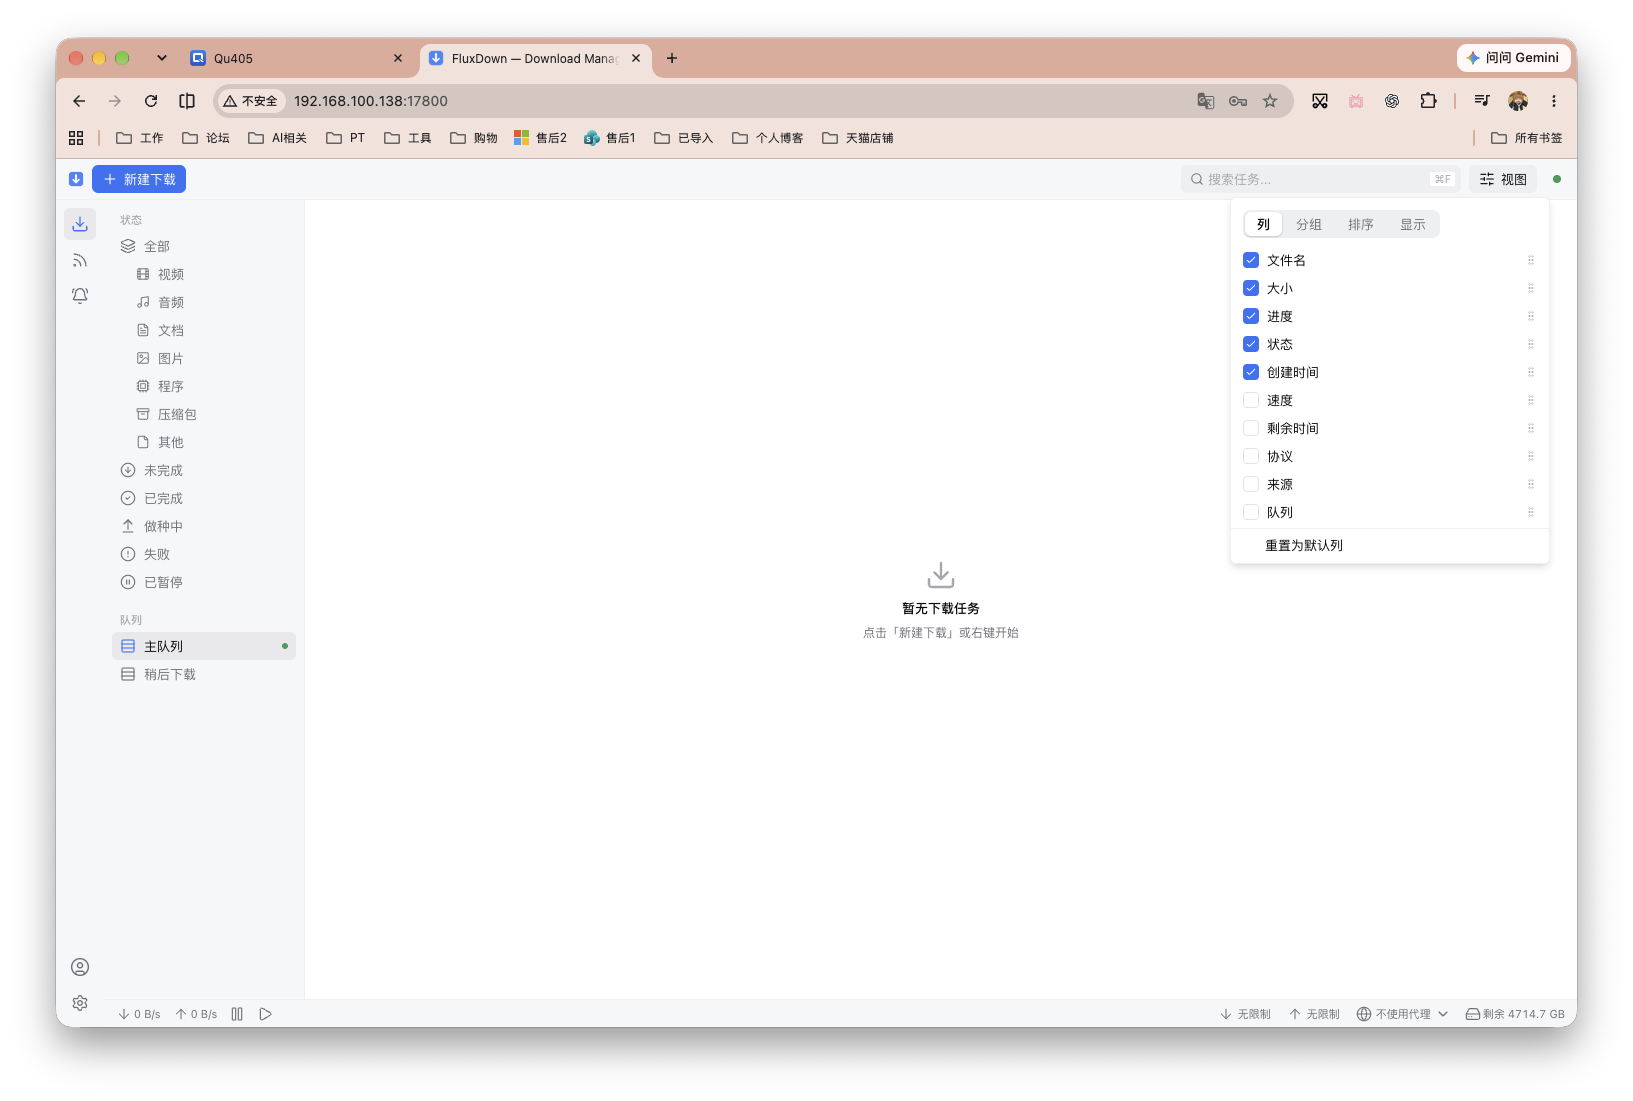Open the settings gear icon at bottom left
1633x1101 pixels.
(x=80, y=1003)
